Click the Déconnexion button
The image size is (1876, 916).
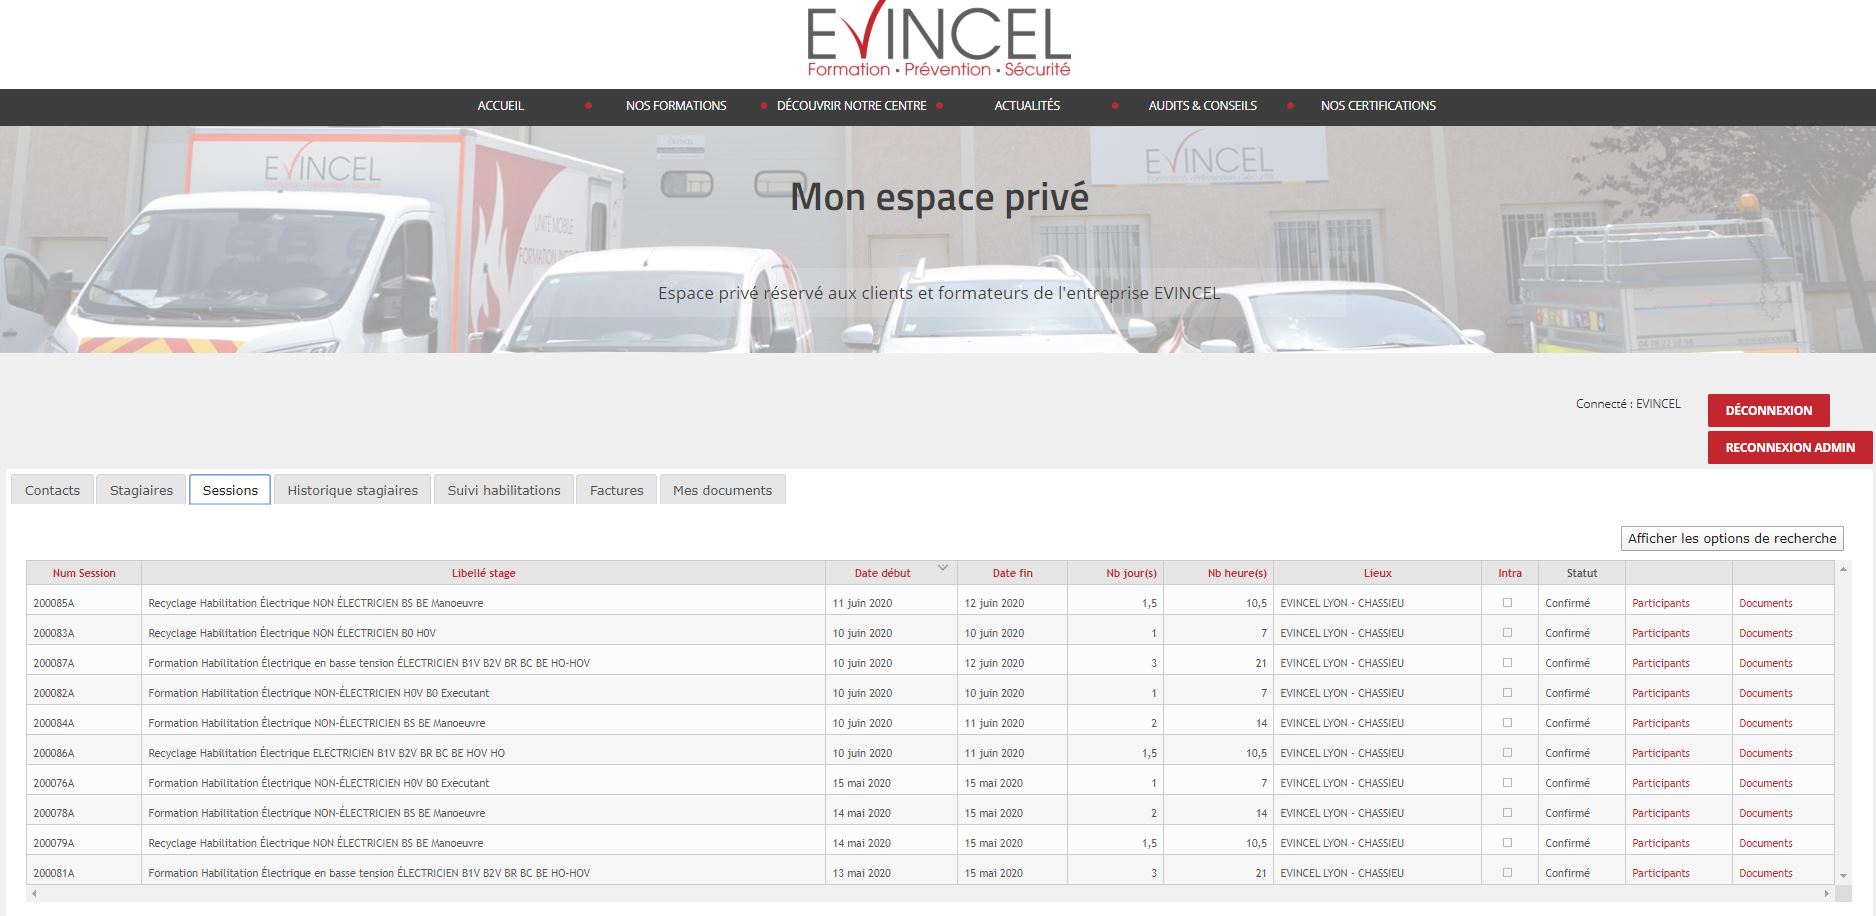[1768, 410]
